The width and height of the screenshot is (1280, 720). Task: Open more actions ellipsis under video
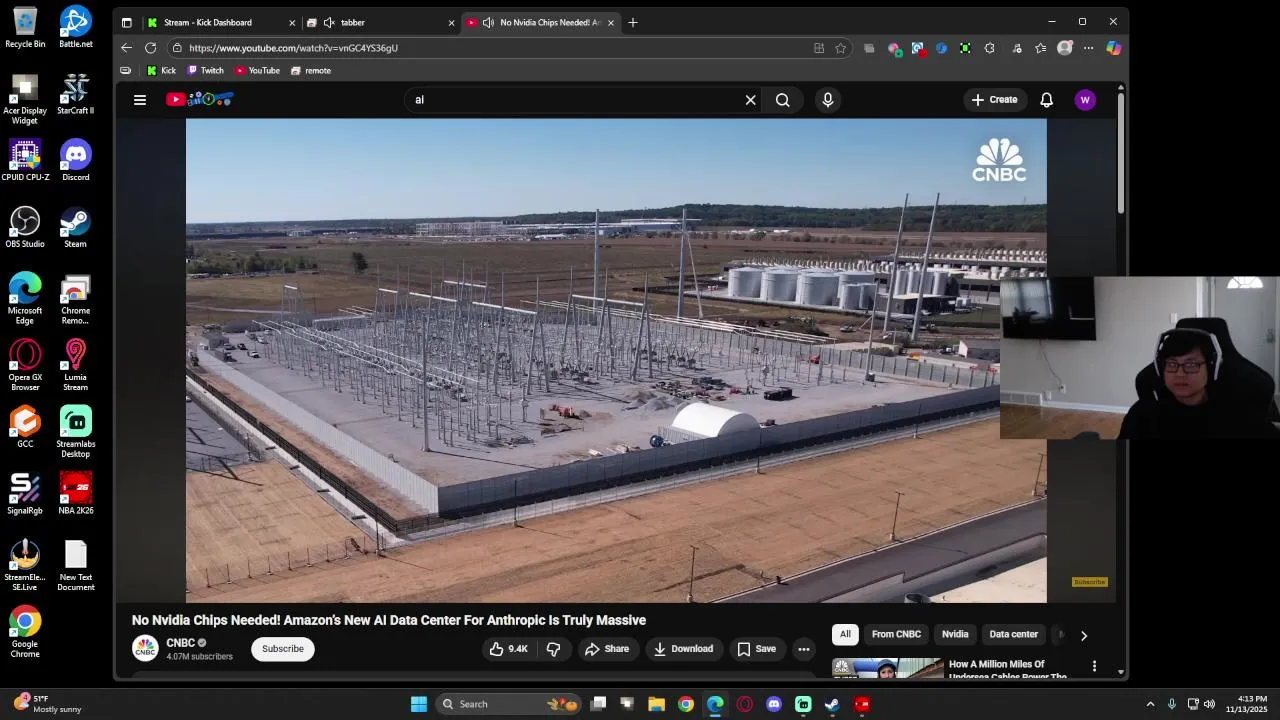click(x=803, y=649)
